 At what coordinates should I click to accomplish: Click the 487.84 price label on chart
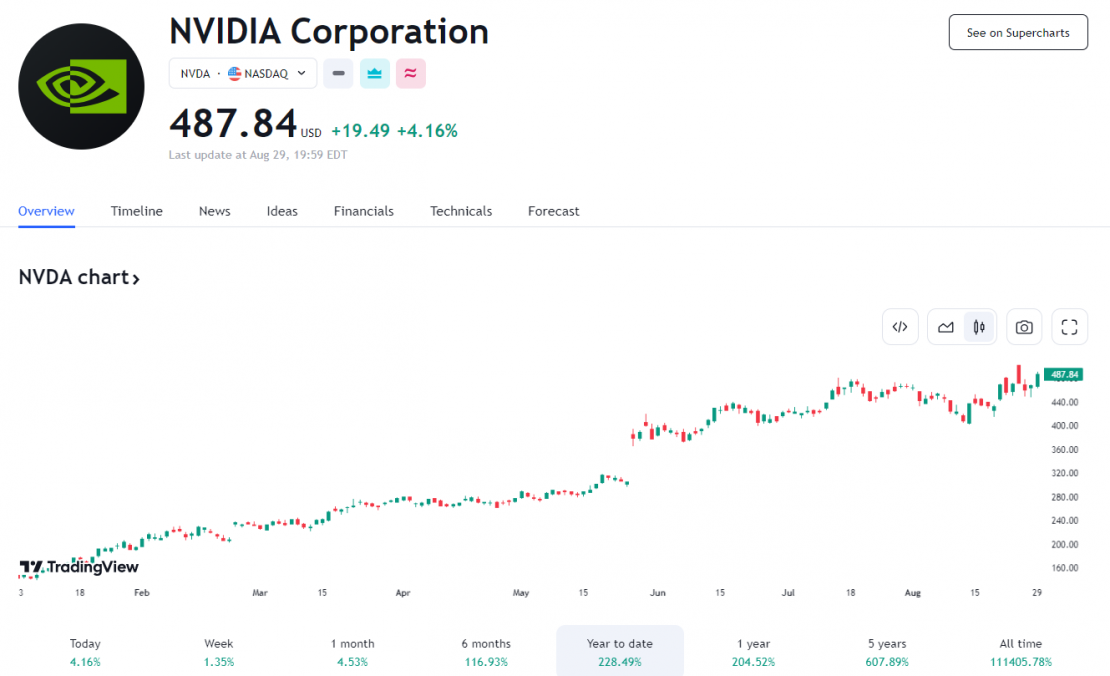(1063, 373)
